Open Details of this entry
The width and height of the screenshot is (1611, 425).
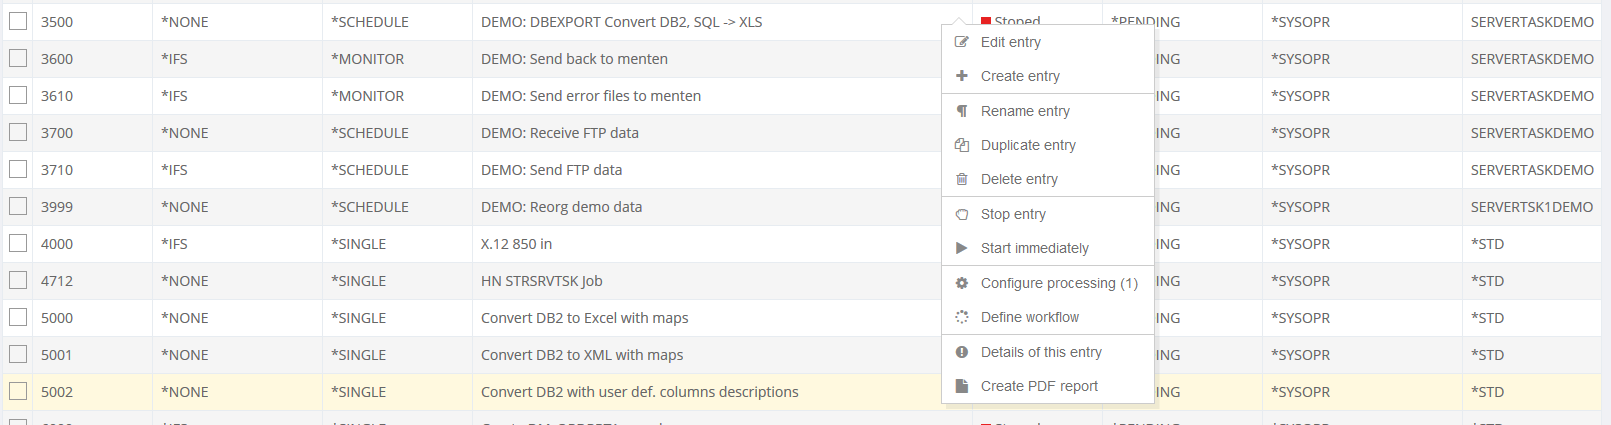(1040, 352)
